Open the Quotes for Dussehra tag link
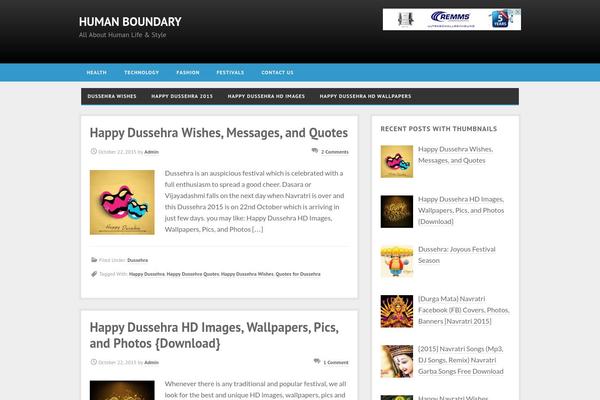The height and width of the screenshot is (400, 600). click(x=298, y=274)
